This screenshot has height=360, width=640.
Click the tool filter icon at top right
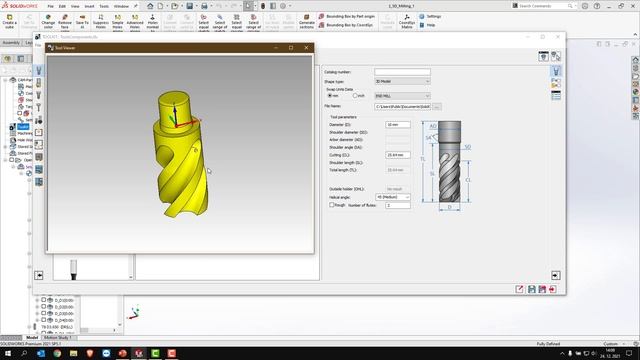pos(543,56)
